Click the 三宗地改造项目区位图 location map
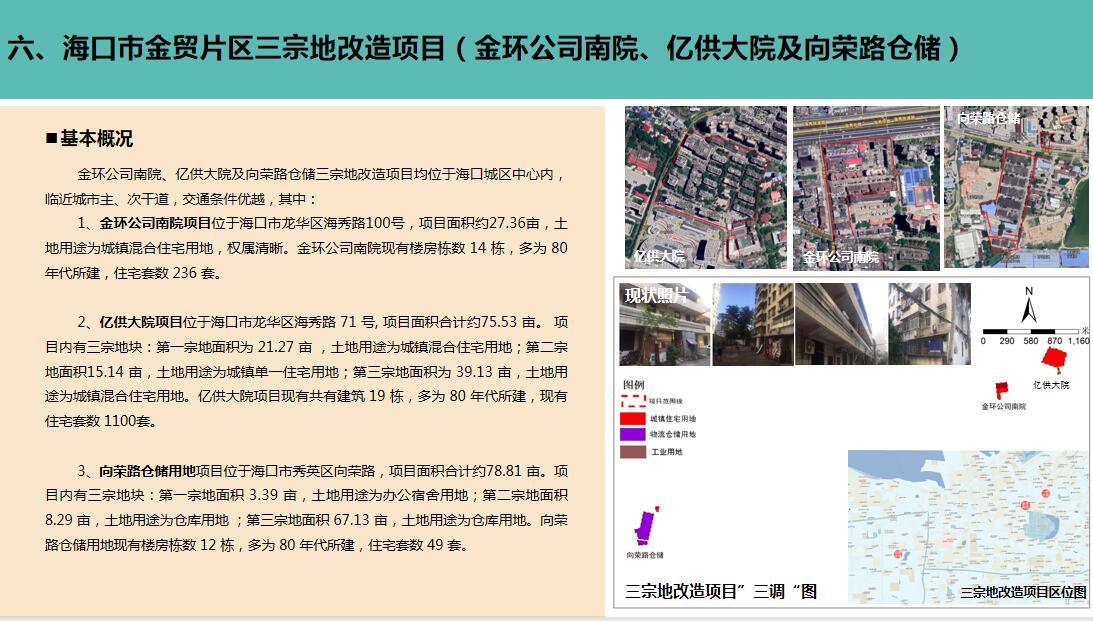The width and height of the screenshot is (1093, 621). coord(968,526)
